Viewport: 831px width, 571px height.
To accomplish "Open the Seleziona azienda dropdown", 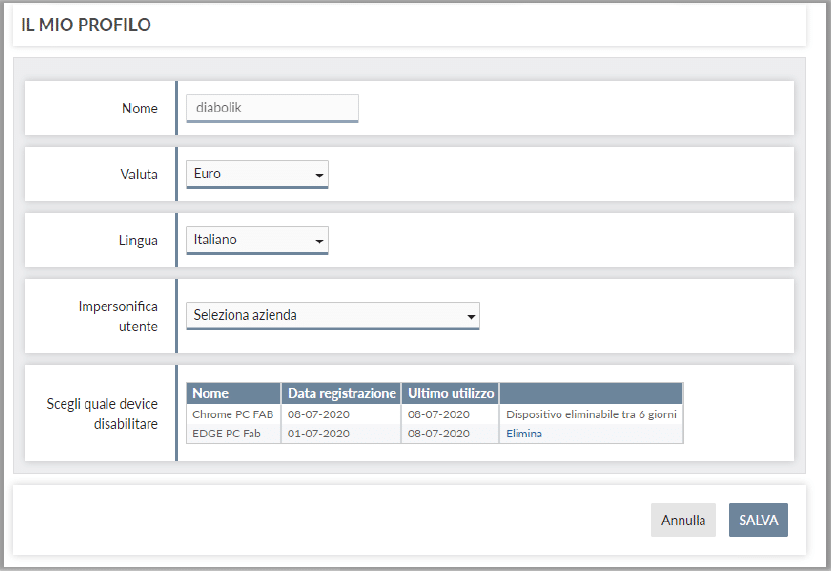I will pyautogui.click(x=332, y=315).
